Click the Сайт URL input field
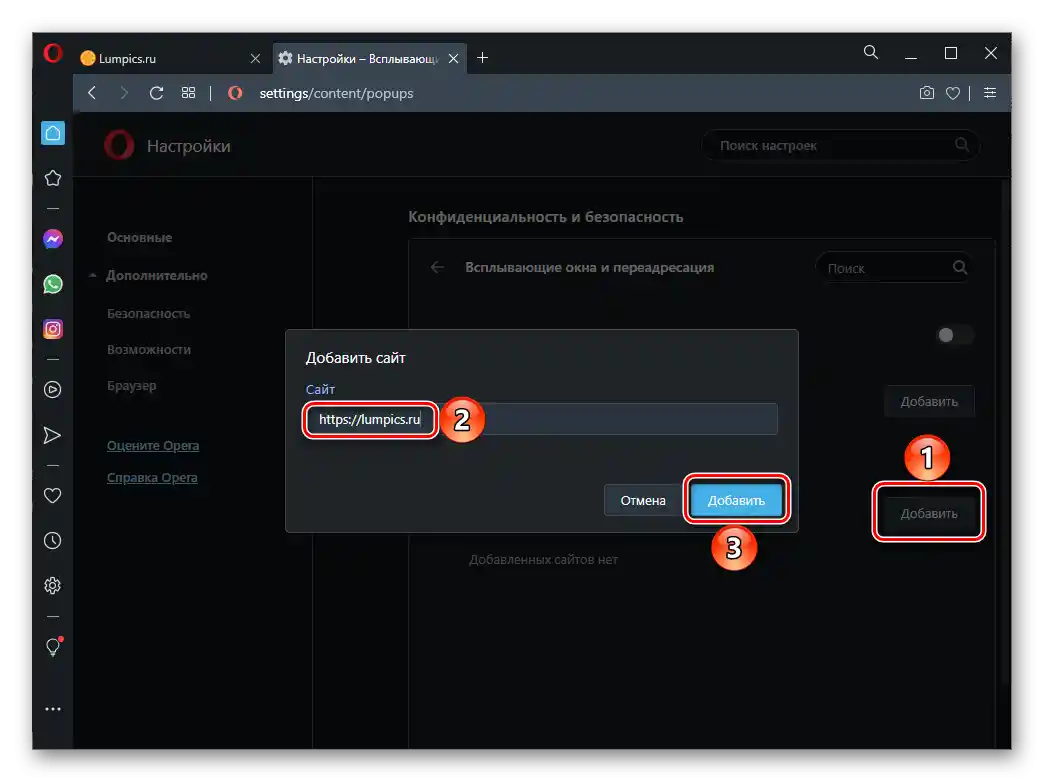The width and height of the screenshot is (1044, 782). coord(541,419)
